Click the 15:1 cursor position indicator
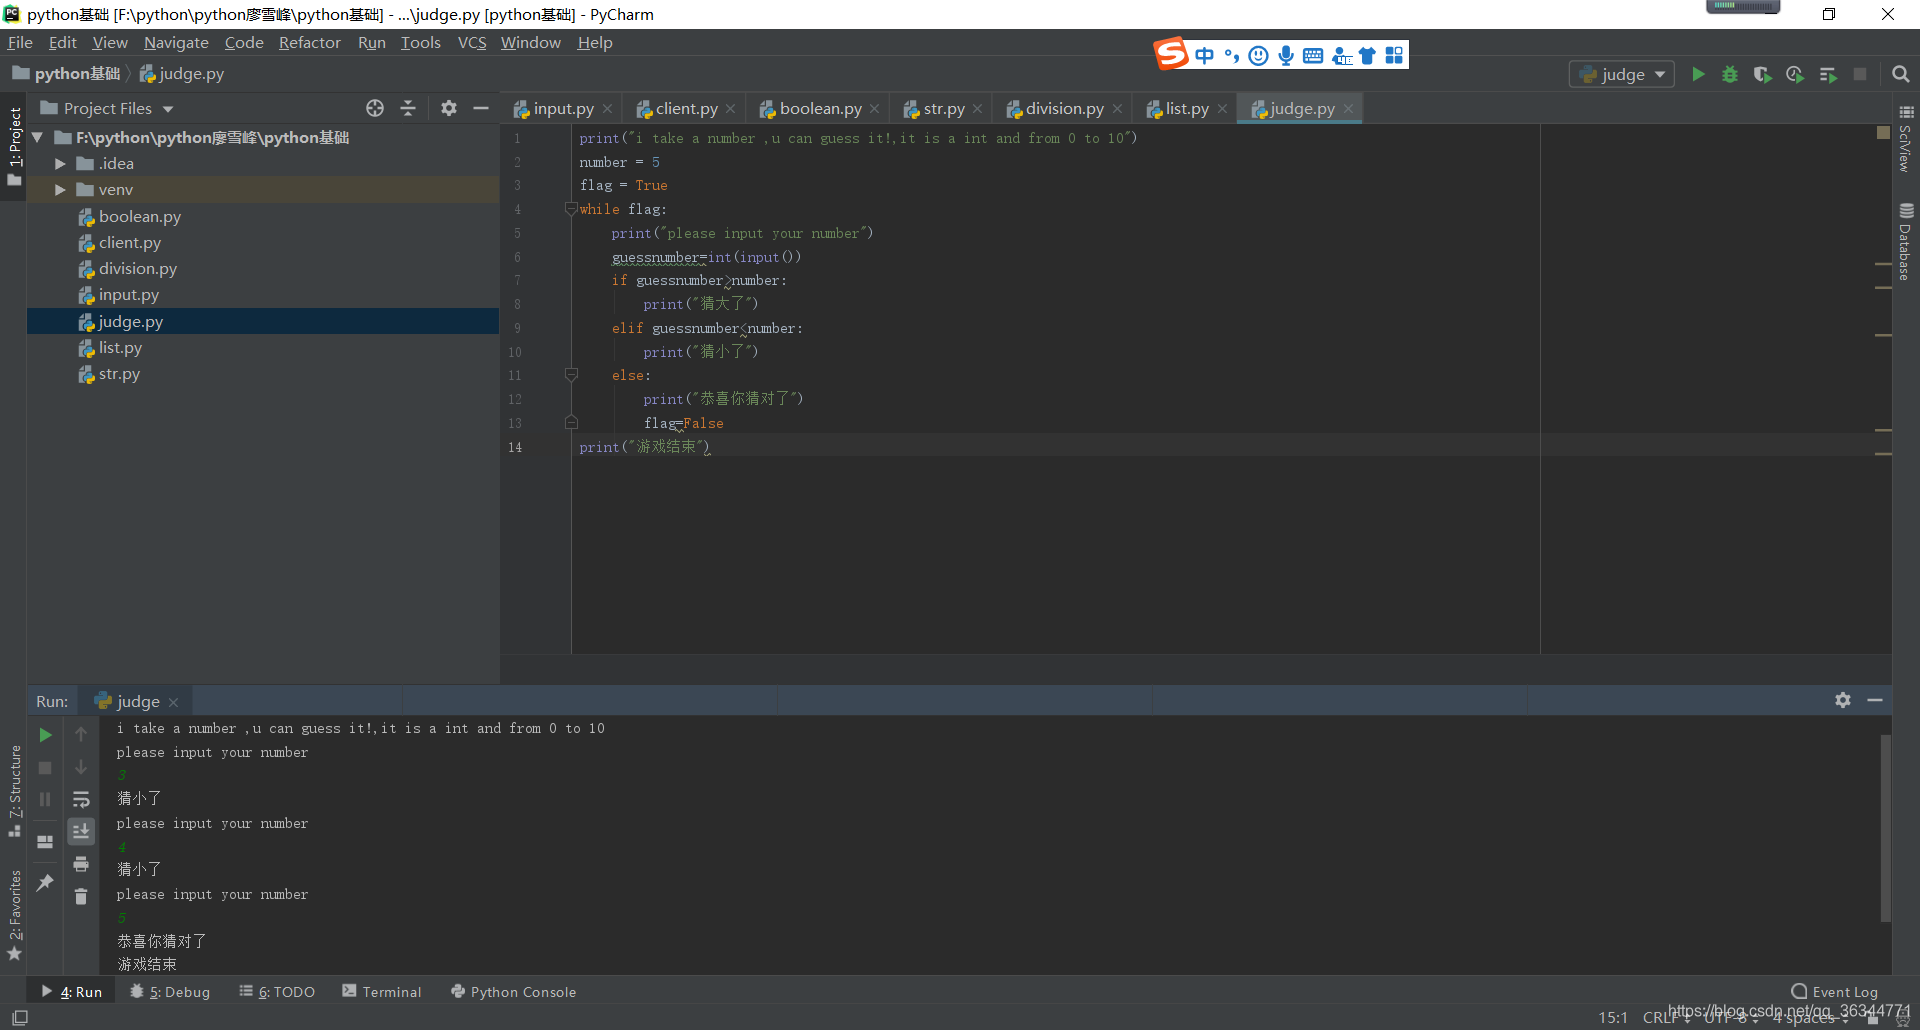The width and height of the screenshot is (1920, 1030). click(1613, 1017)
